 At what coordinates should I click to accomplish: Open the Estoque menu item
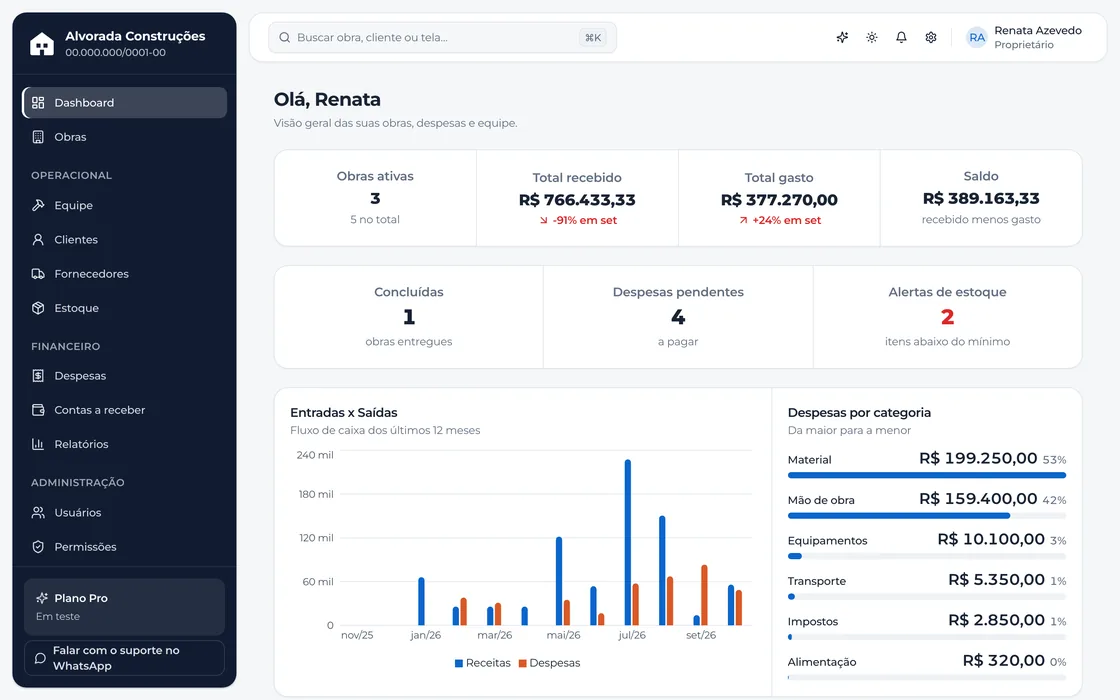(124, 308)
